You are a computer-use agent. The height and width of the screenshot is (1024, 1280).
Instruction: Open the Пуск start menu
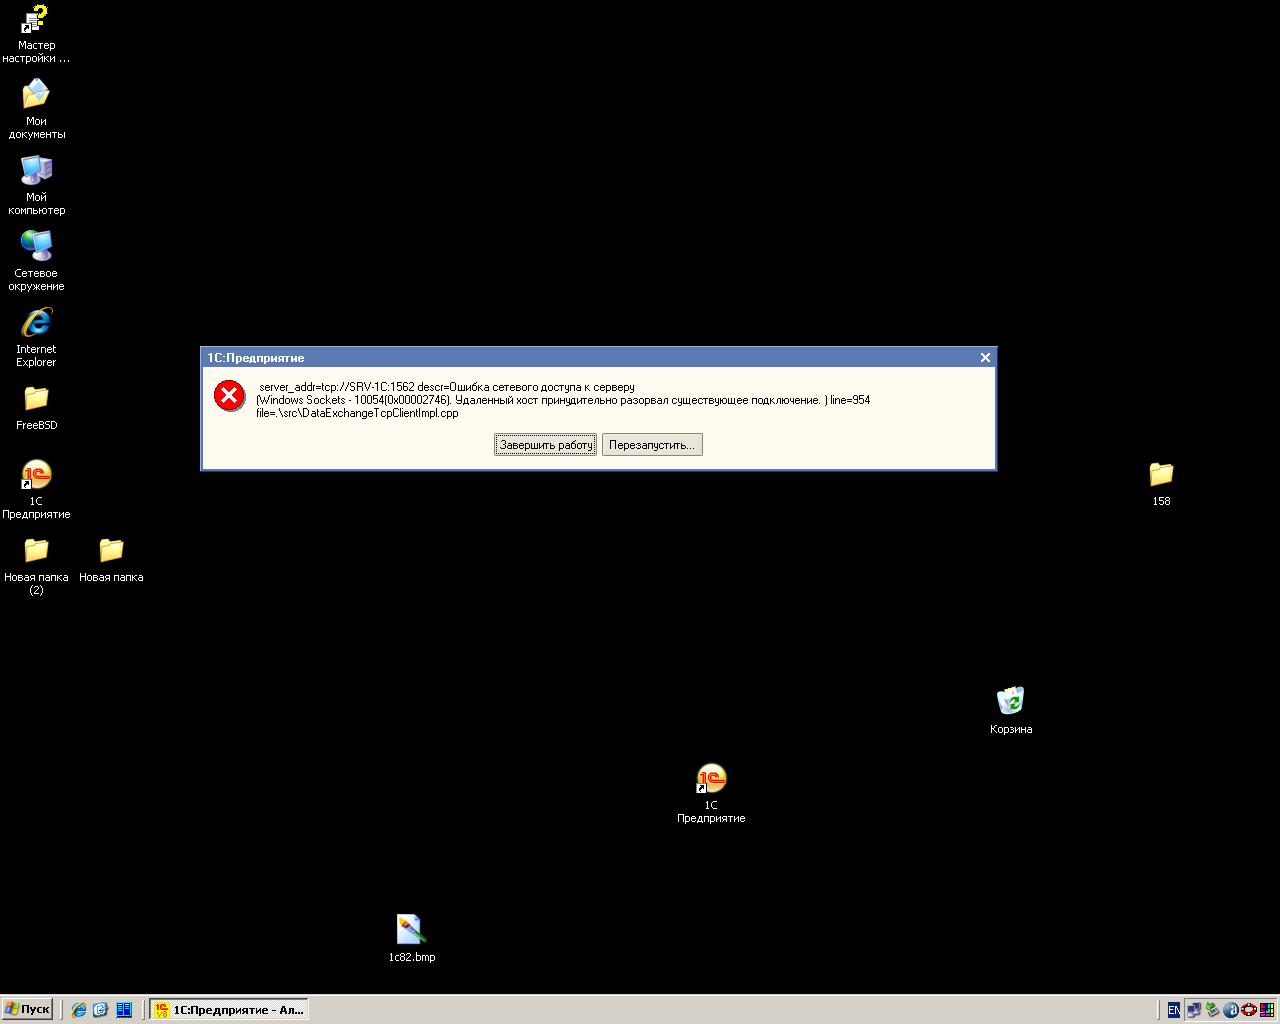(x=27, y=1009)
